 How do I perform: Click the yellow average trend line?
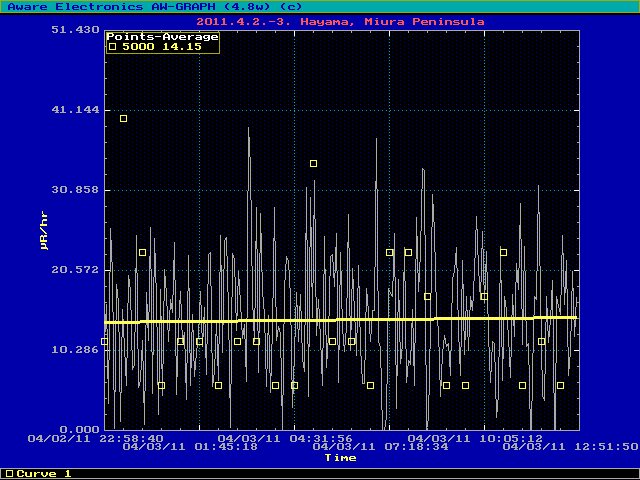[x=340, y=320]
